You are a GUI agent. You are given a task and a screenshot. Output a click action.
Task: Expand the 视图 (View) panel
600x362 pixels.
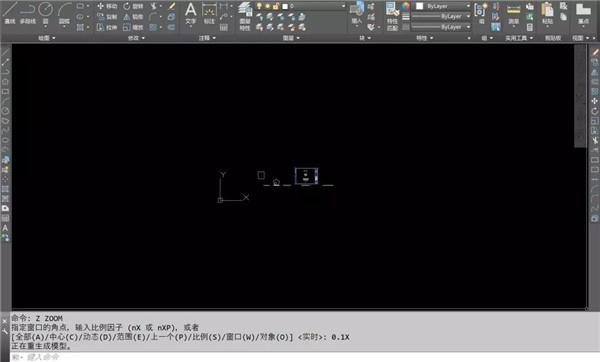click(x=580, y=38)
